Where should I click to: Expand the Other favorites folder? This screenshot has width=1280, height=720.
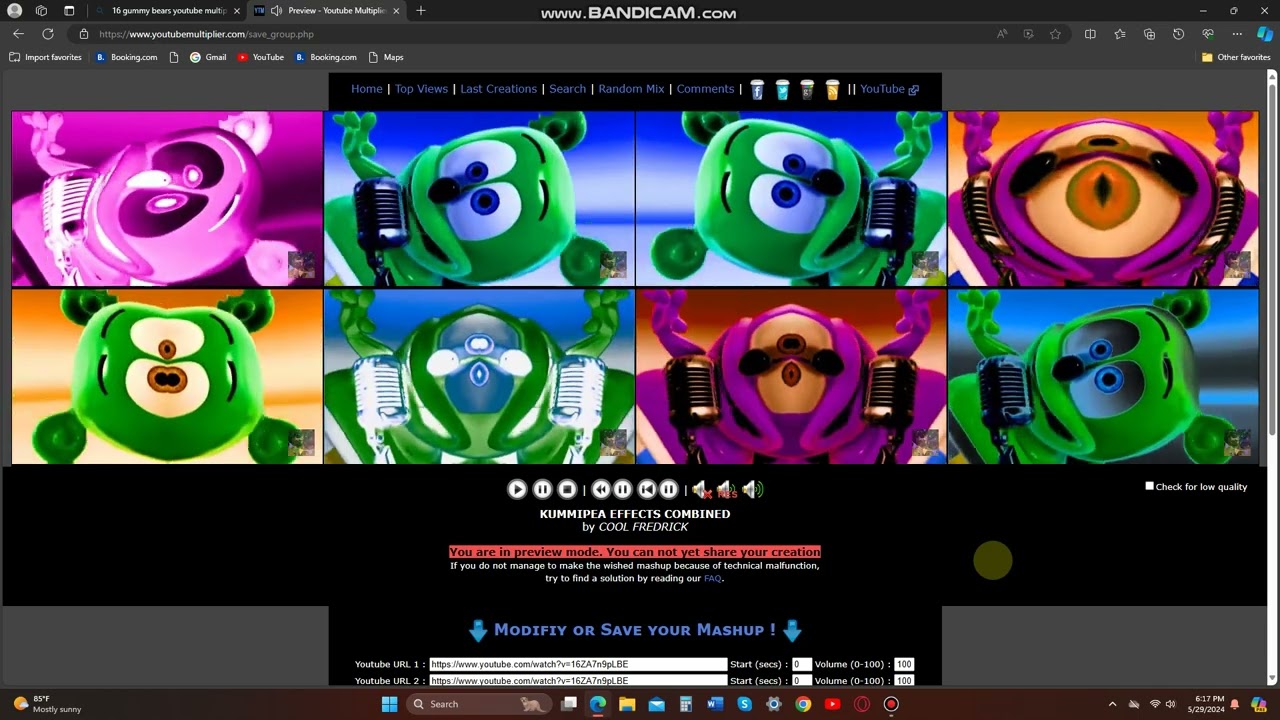(x=1236, y=57)
